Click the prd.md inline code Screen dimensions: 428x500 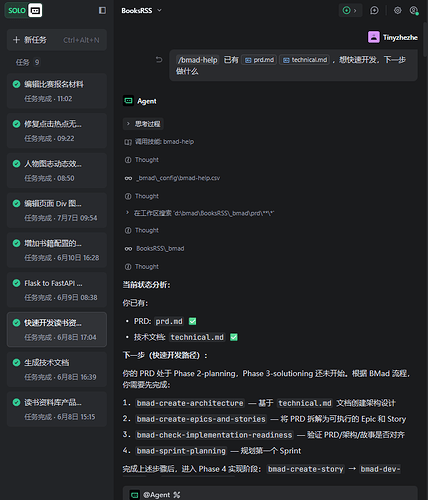(x=169, y=321)
